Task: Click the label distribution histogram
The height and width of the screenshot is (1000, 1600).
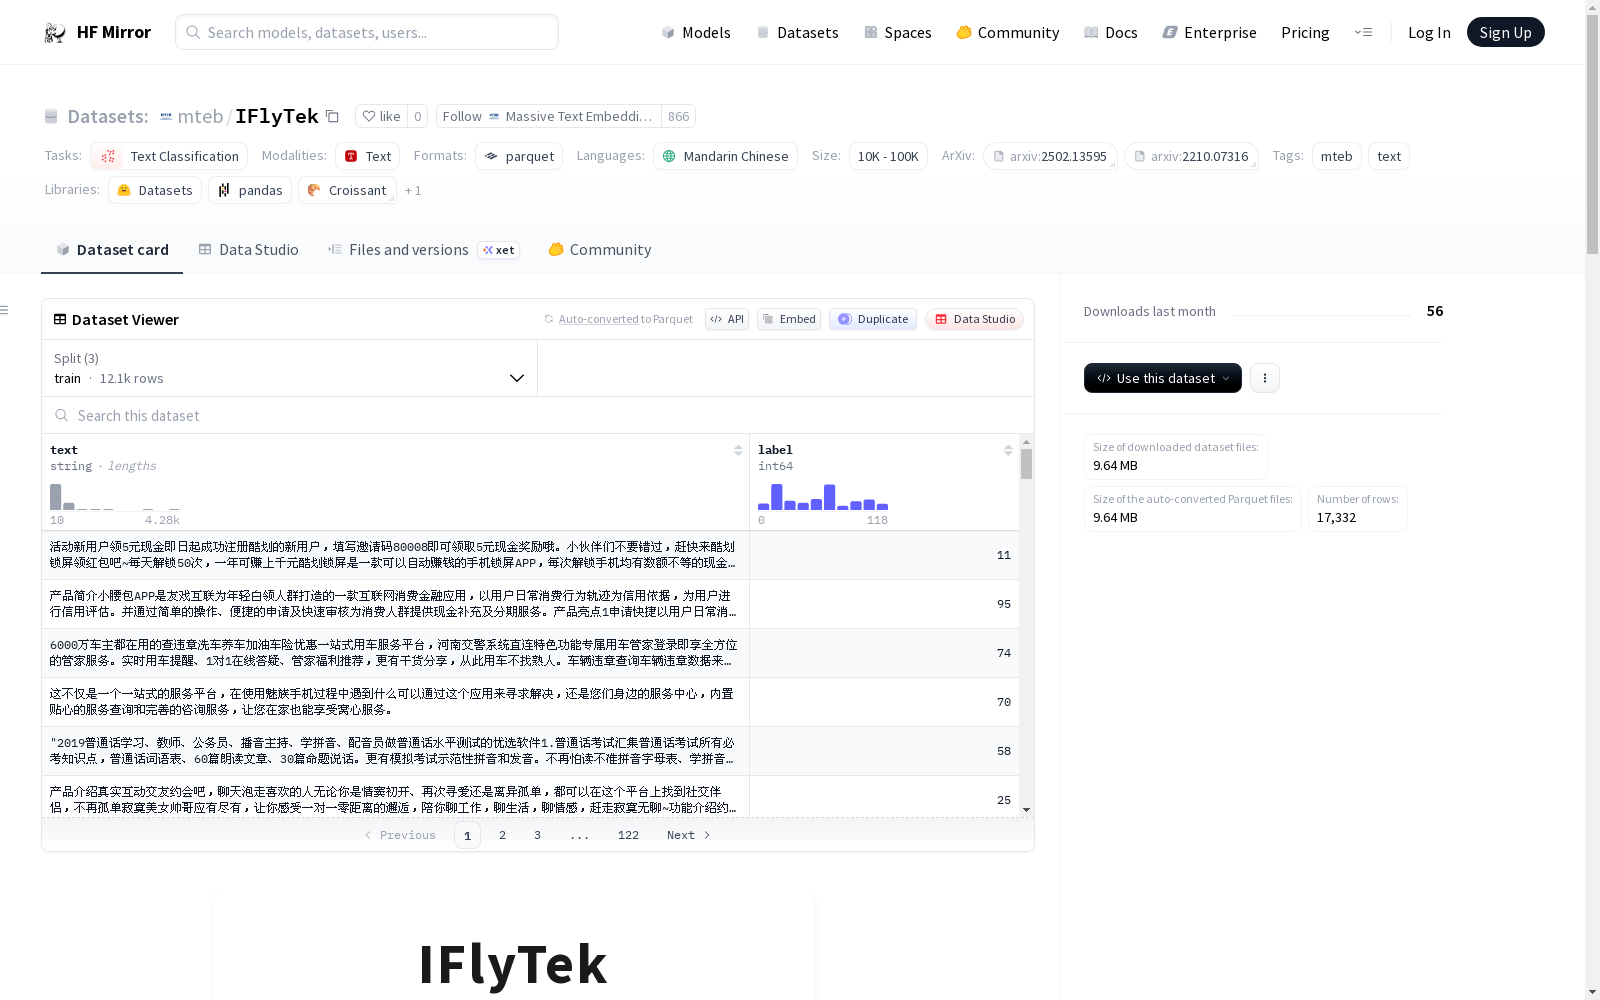Action: 823,497
